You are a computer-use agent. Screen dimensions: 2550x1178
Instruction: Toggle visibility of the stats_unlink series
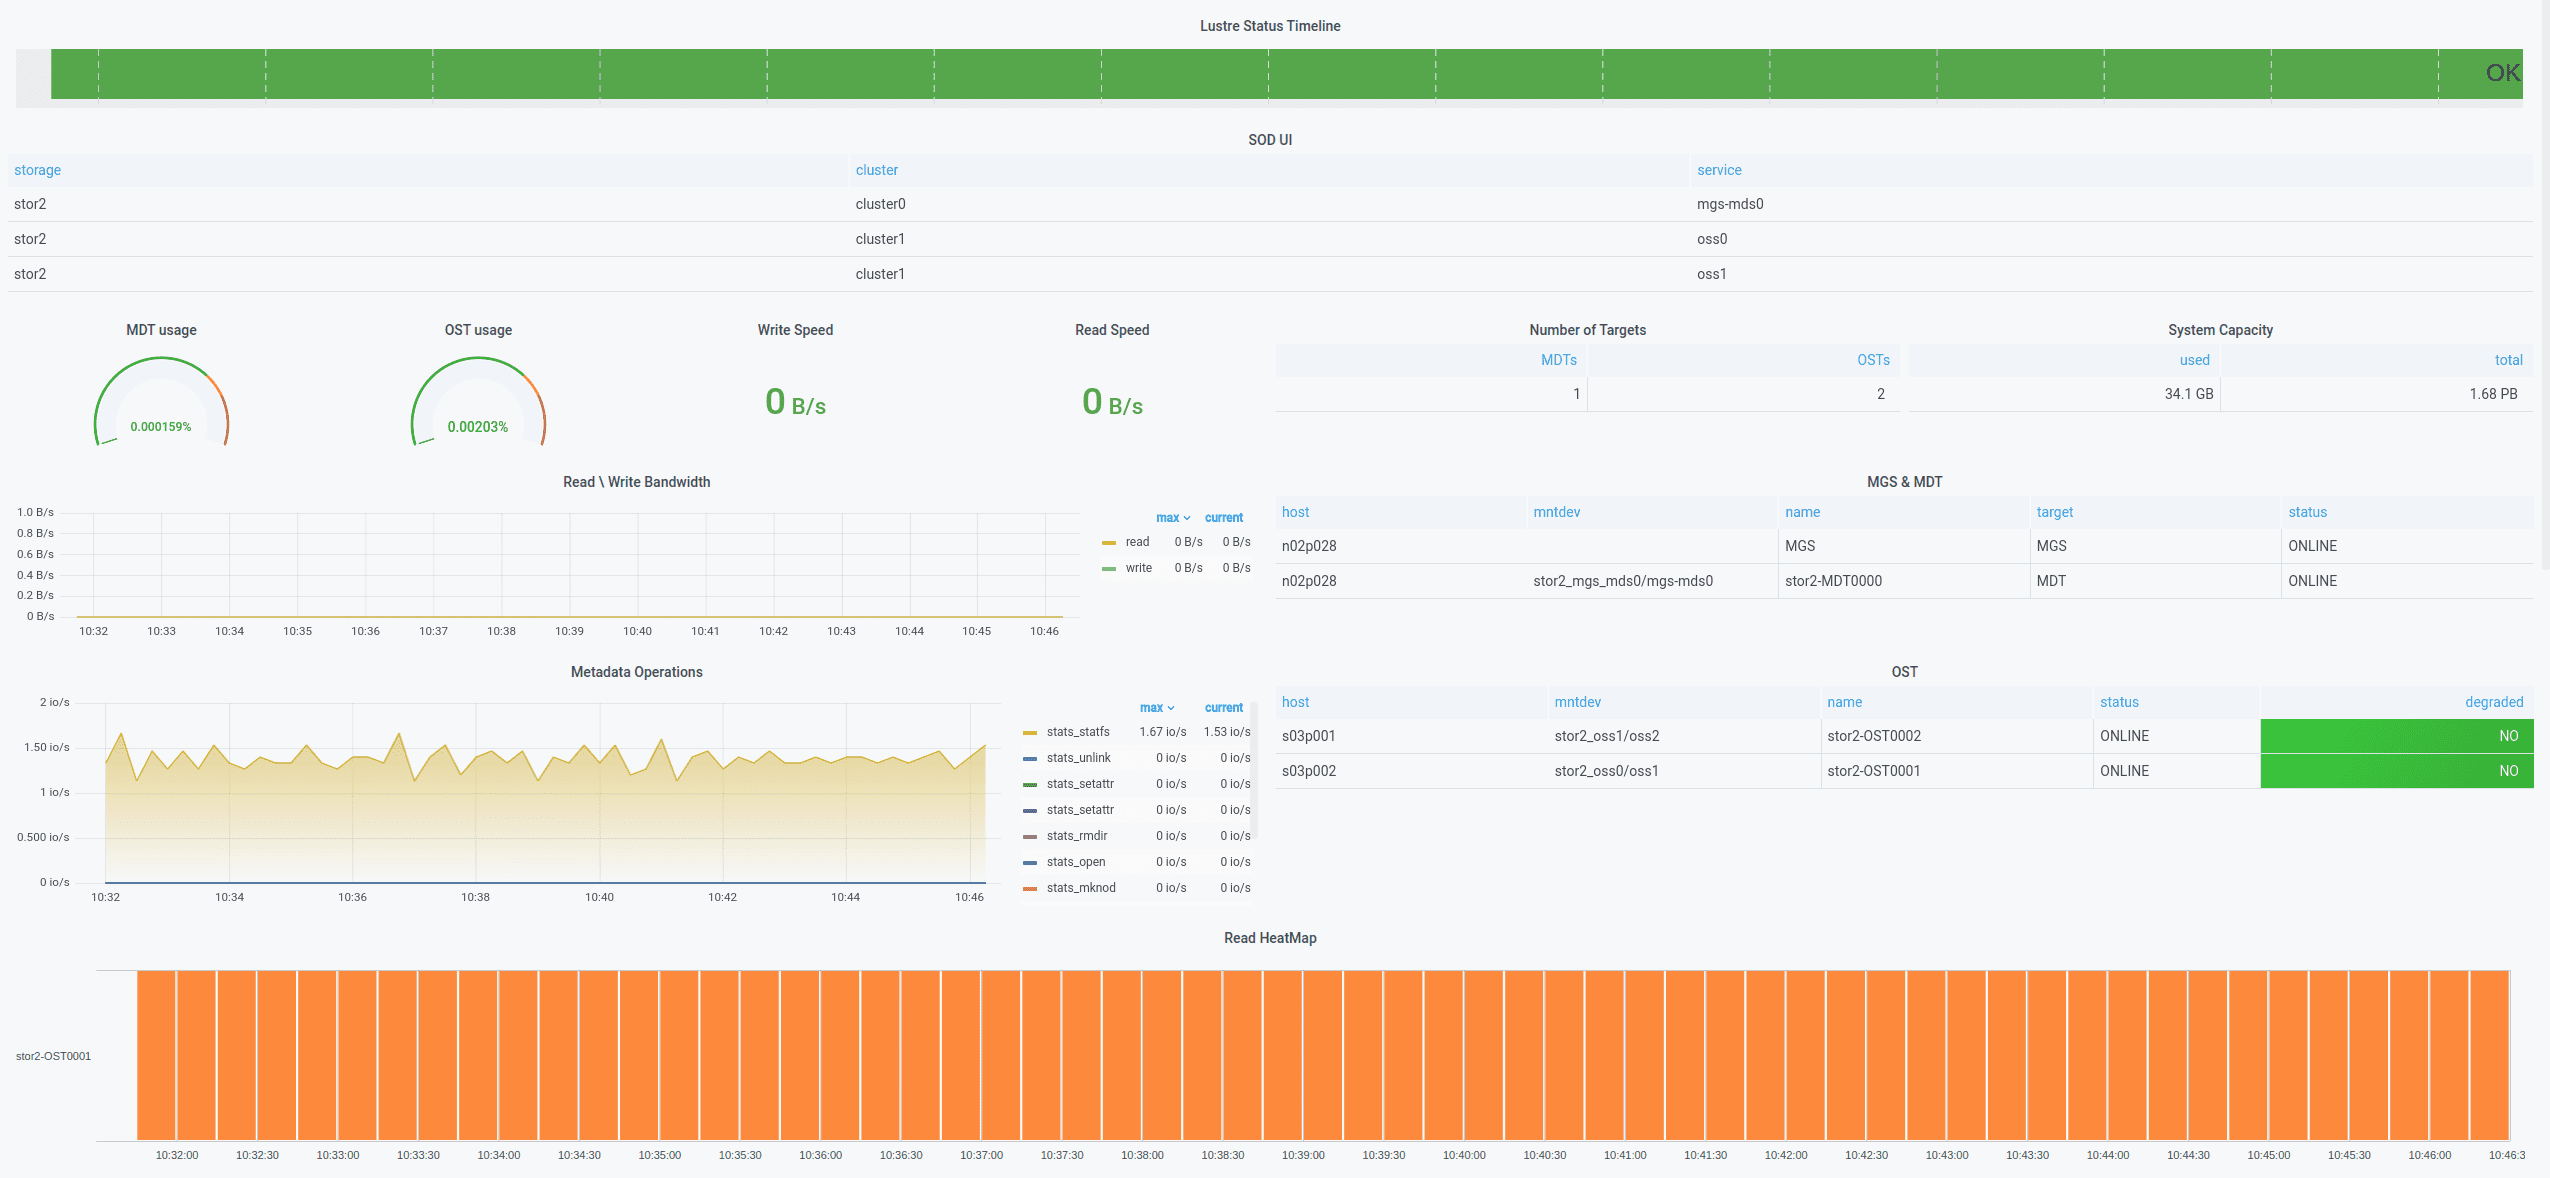click(x=1077, y=757)
